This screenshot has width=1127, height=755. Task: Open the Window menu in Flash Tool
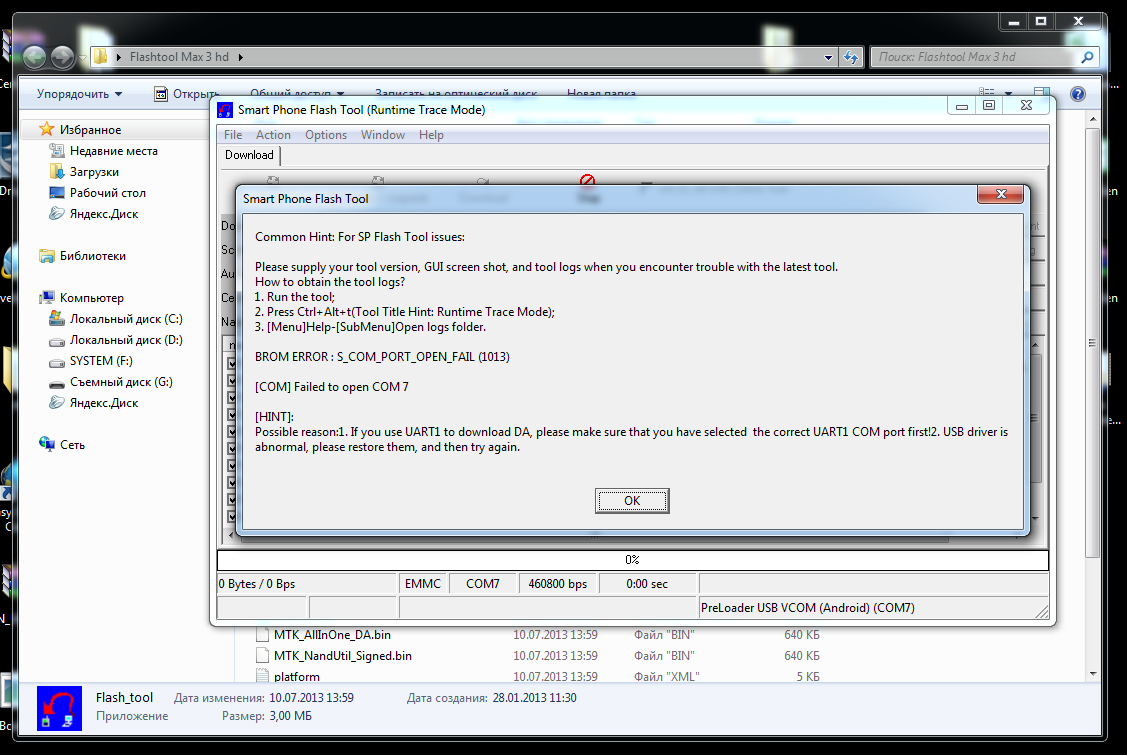pyautogui.click(x=382, y=134)
